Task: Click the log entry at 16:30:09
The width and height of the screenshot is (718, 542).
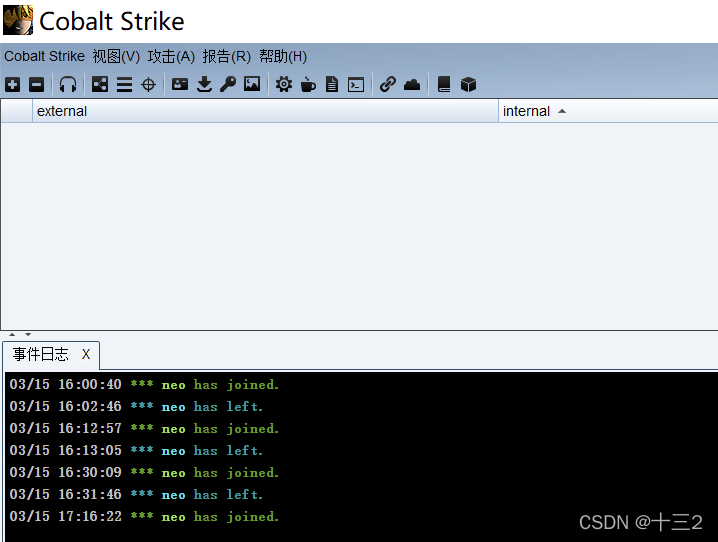Action: click(x=144, y=472)
